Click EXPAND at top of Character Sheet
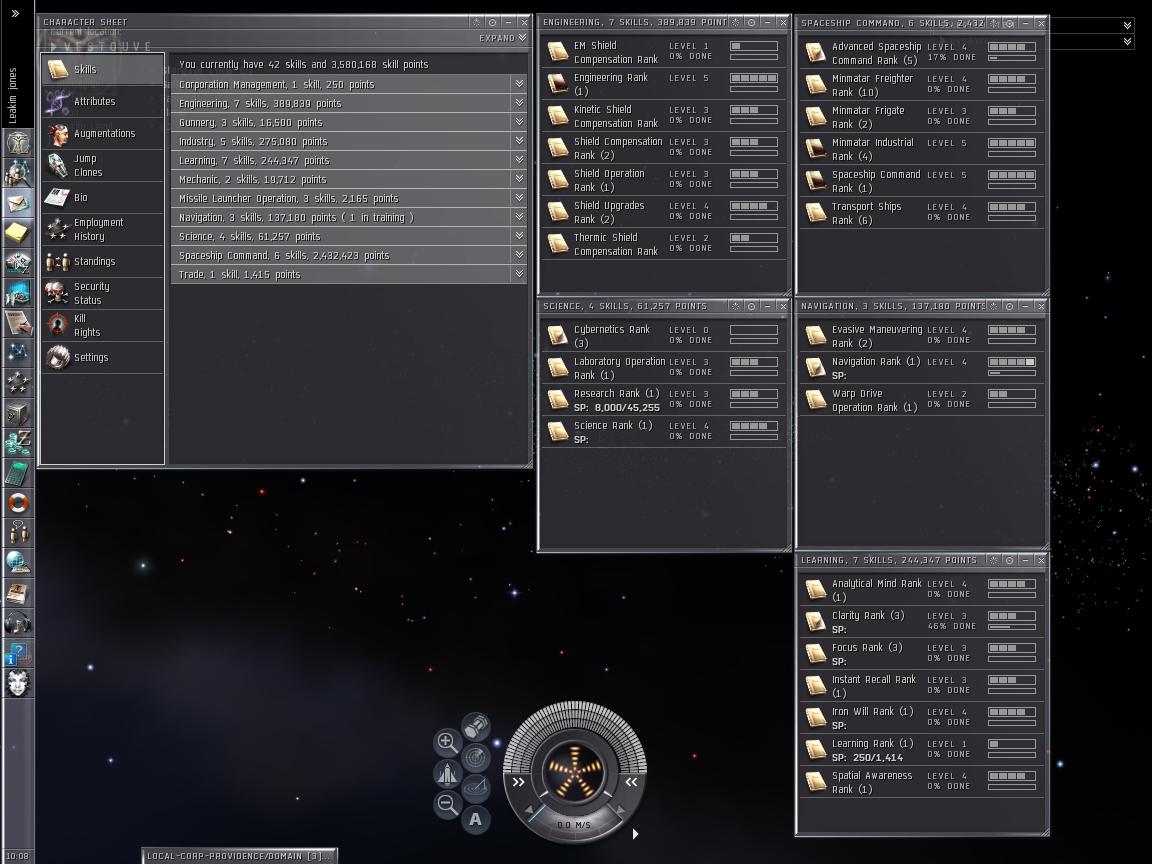The height and width of the screenshot is (864, 1152). [503, 38]
